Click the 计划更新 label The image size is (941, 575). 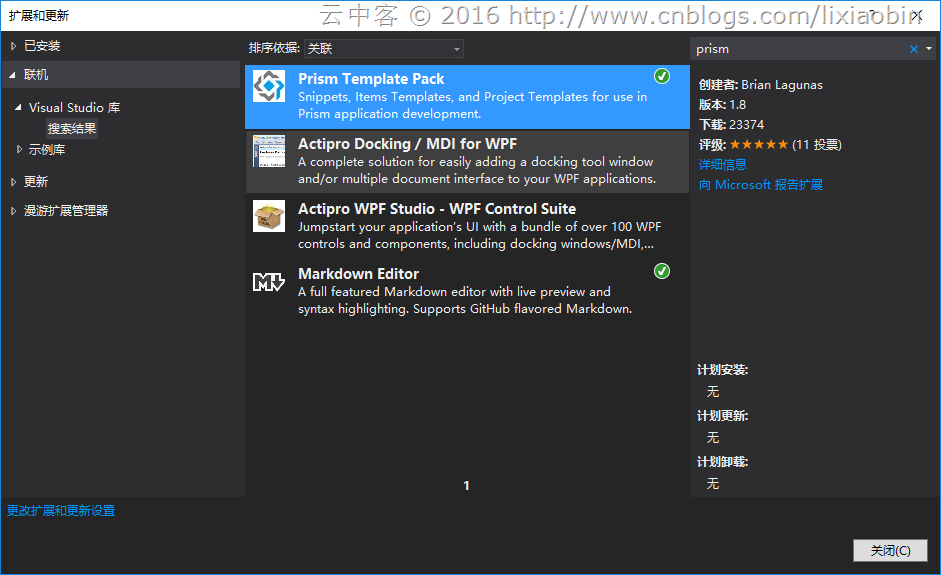[723, 416]
